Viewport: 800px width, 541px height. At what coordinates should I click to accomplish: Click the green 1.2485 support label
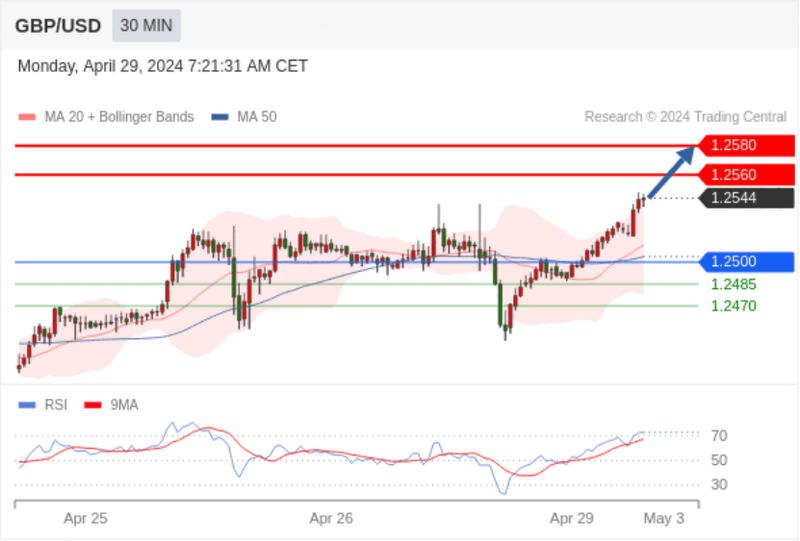point(734,284)
